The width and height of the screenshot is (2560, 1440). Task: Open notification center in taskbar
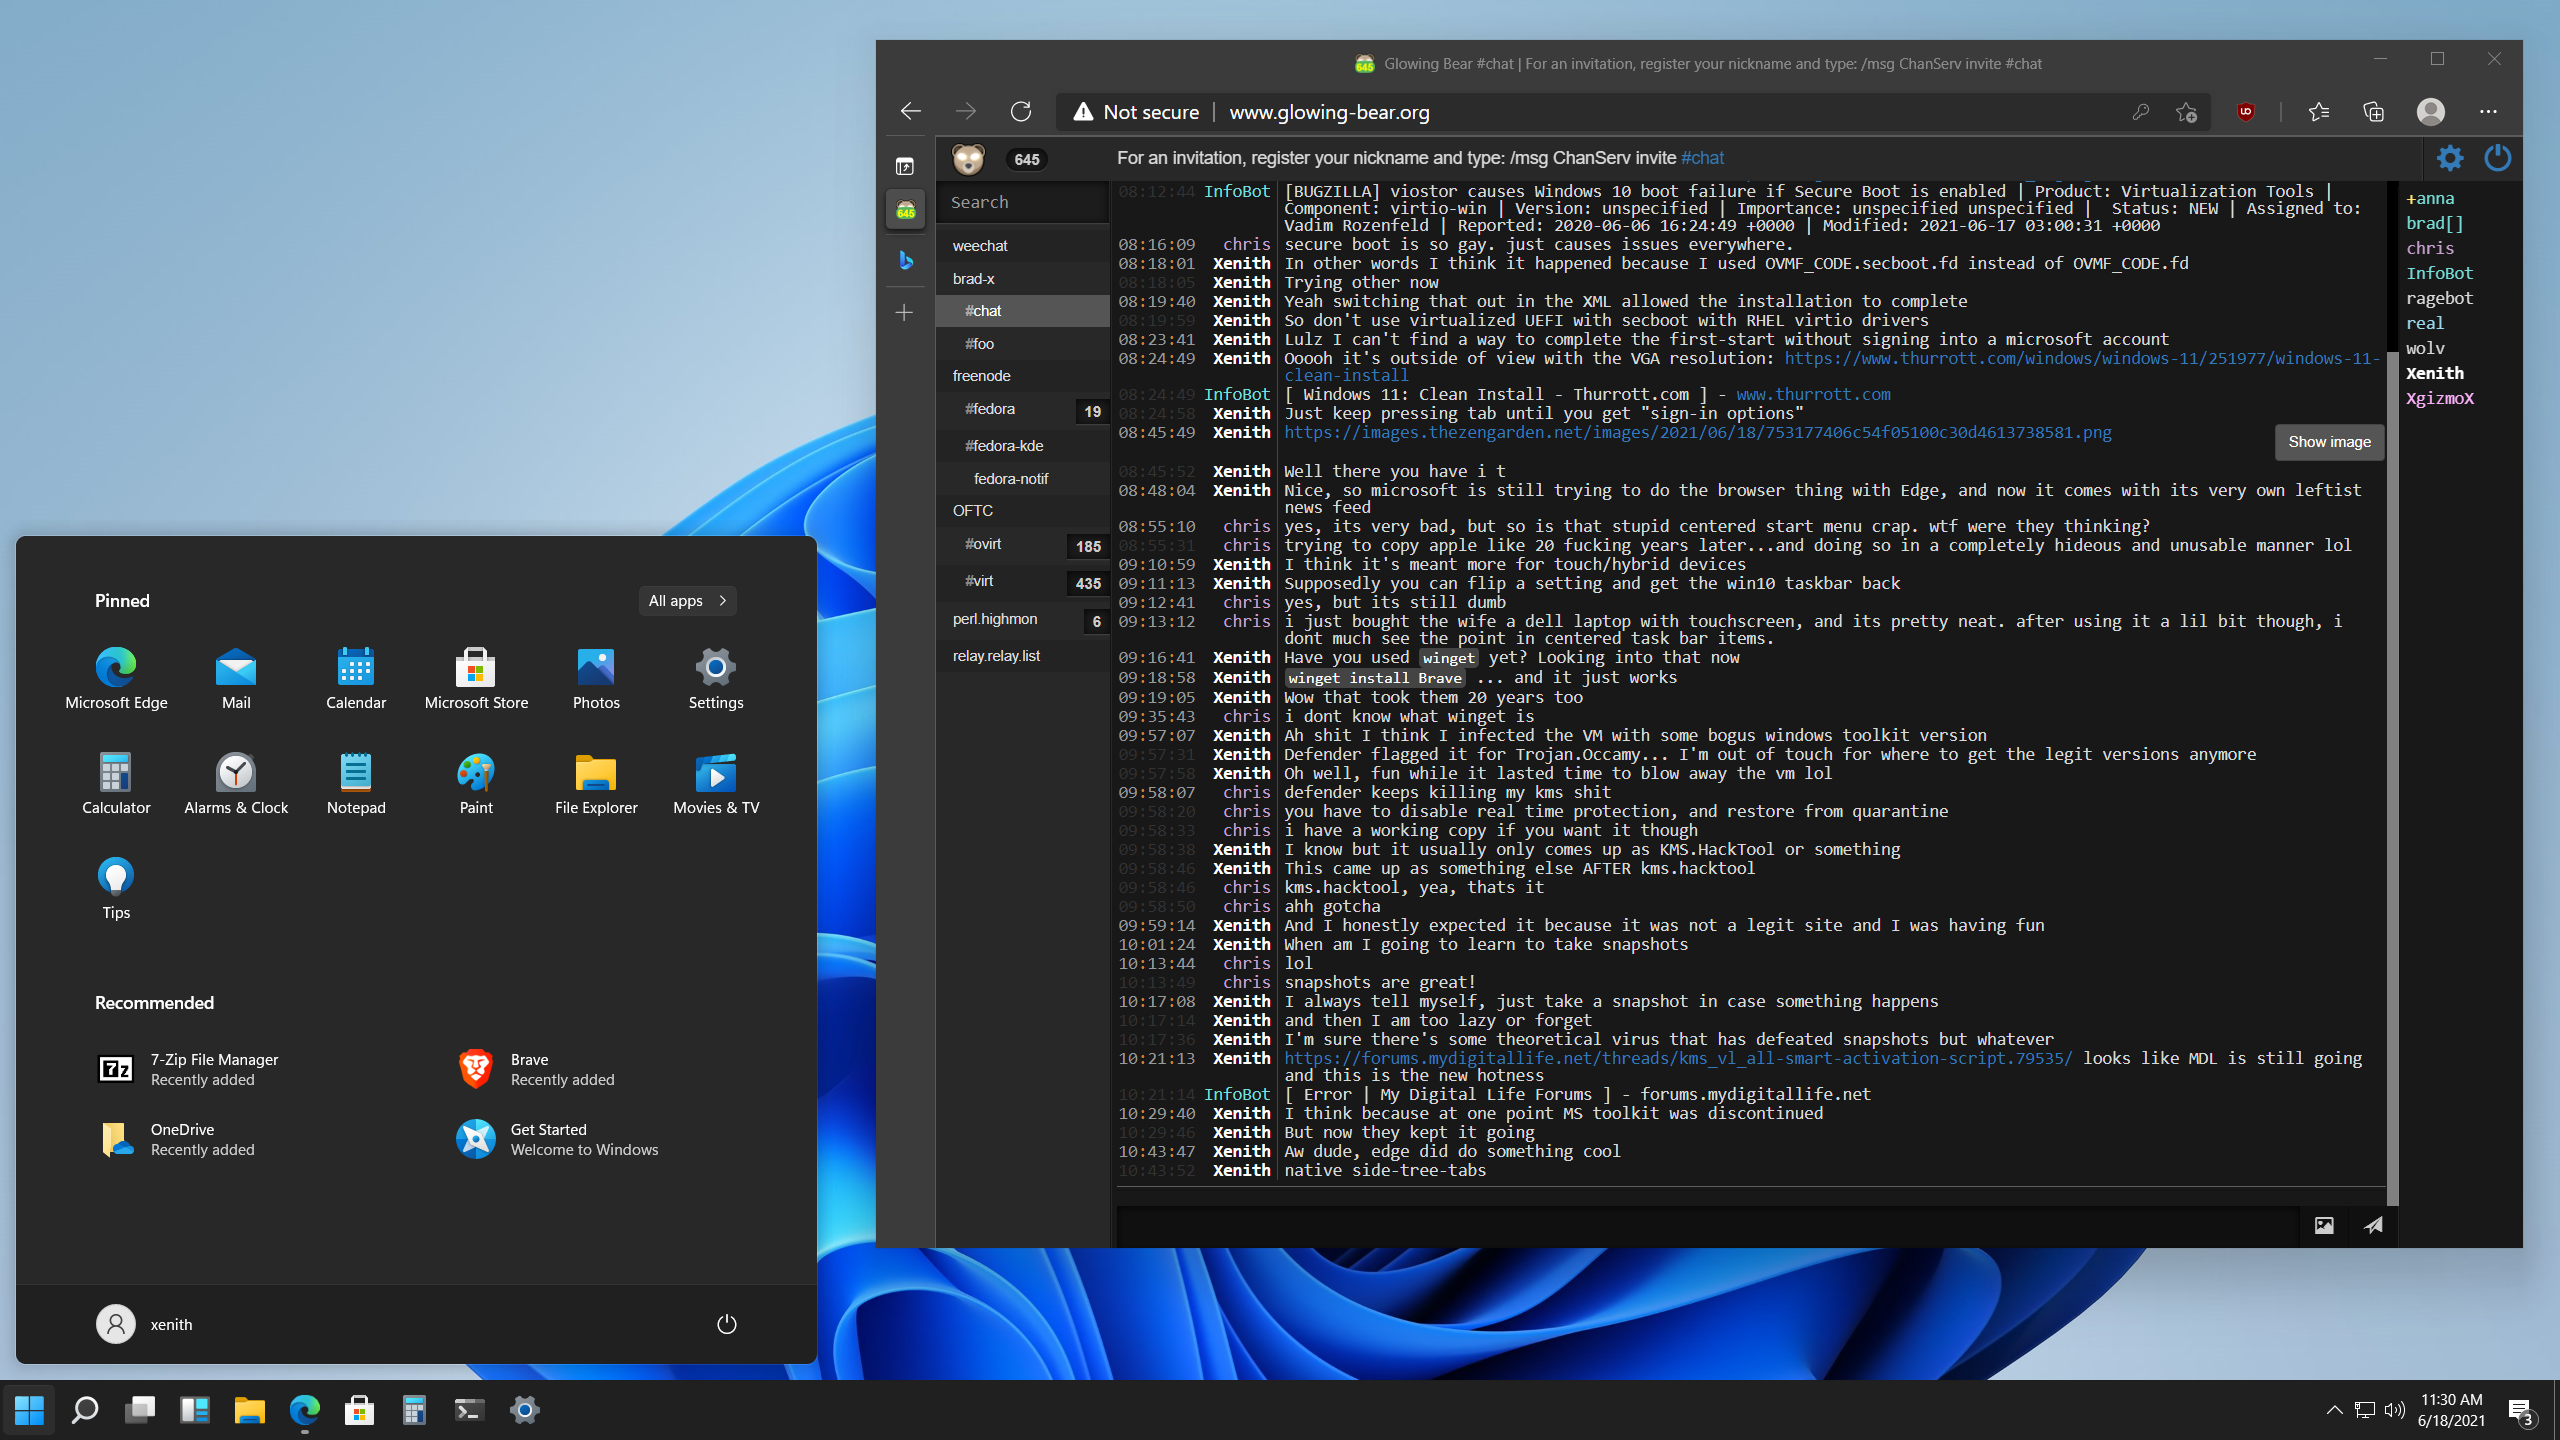tap(2521, 1411)
